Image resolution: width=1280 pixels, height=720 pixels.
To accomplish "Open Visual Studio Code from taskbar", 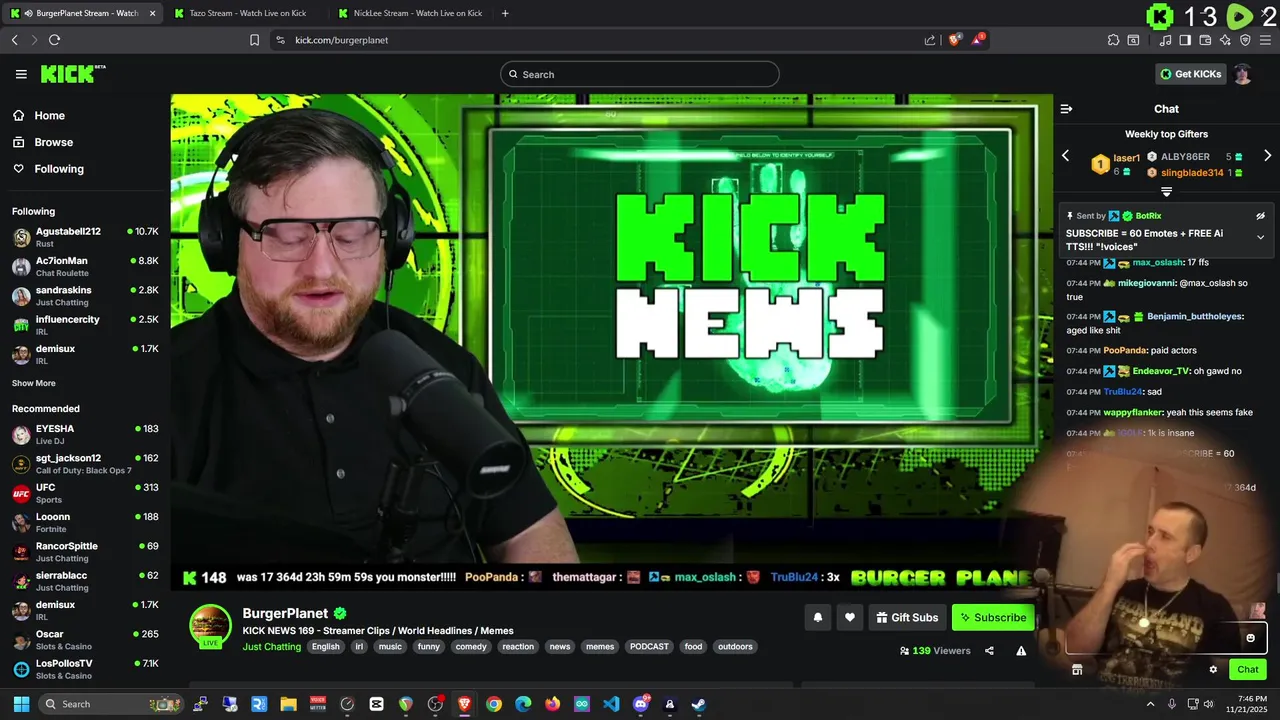I will pyautogui.click(x=611, y=704).
